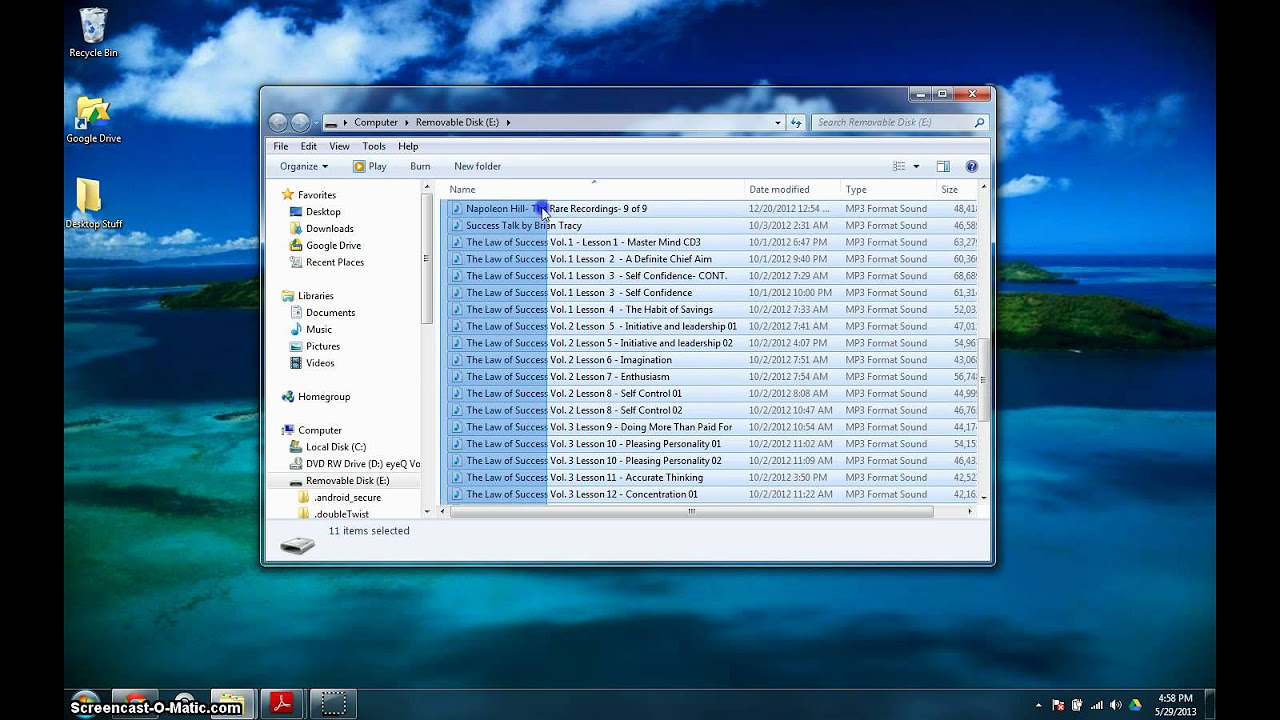1280x720 pixels.
Task: Click the file list horizontal scrollbar
Action: pos(692,511)
